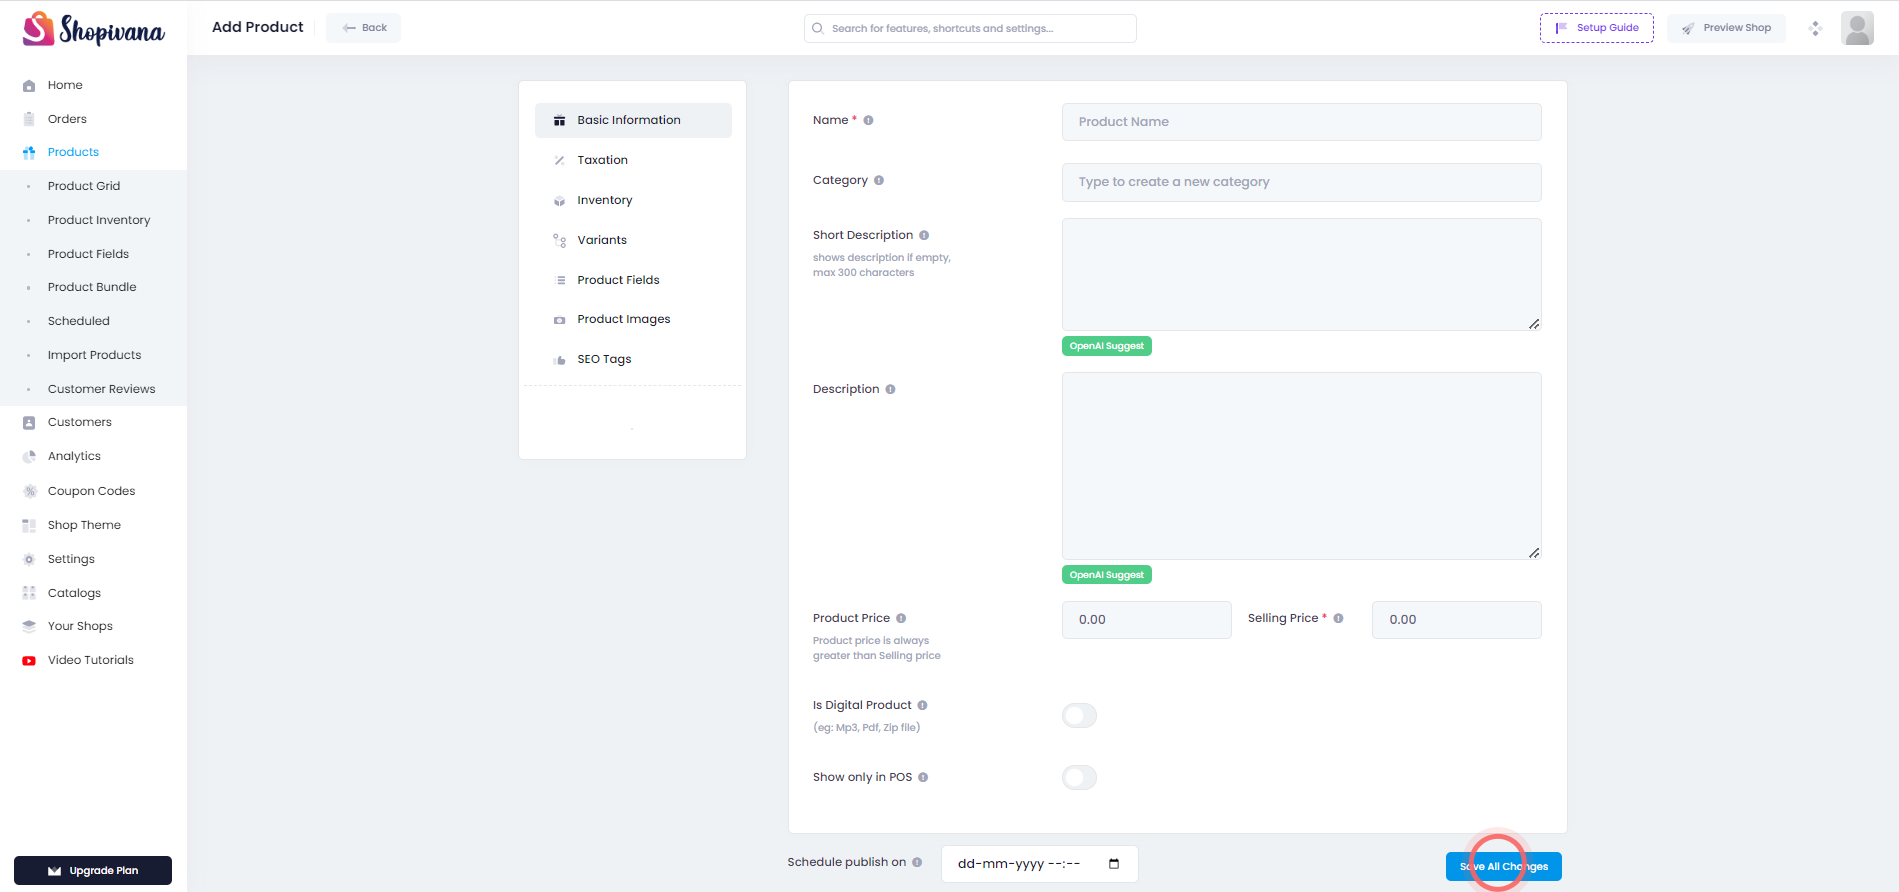Click the Name info icon

(x=868, y=120)
